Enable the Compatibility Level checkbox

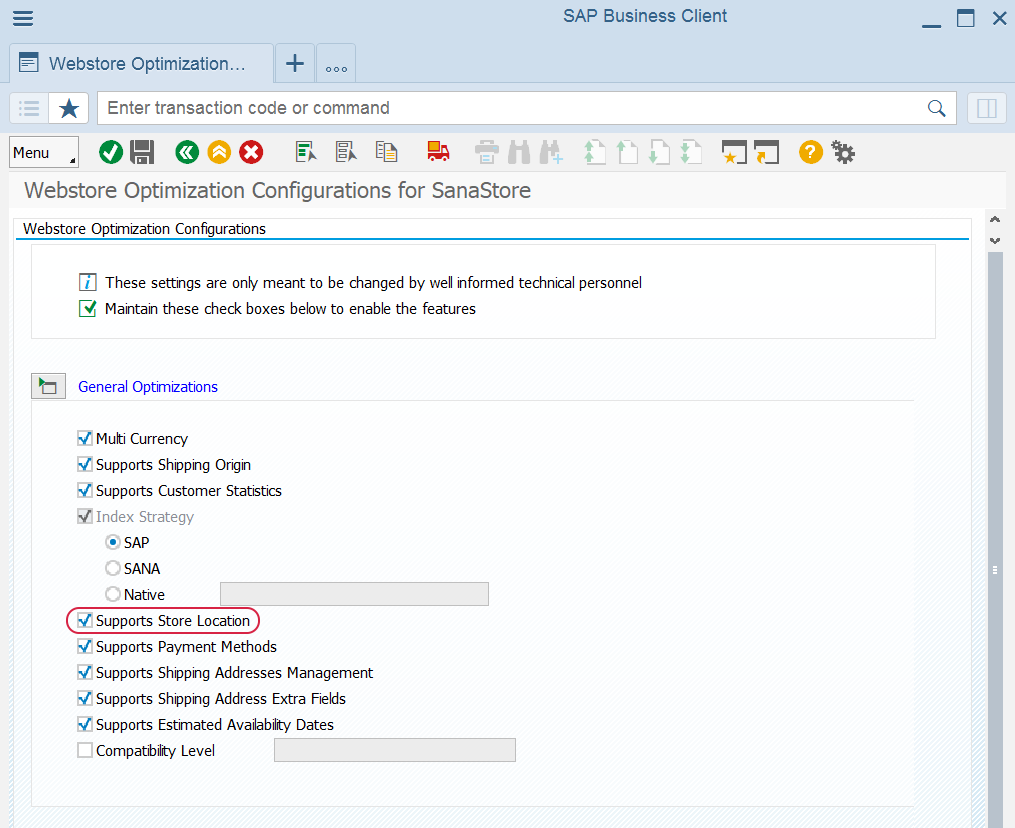[85, 750]
